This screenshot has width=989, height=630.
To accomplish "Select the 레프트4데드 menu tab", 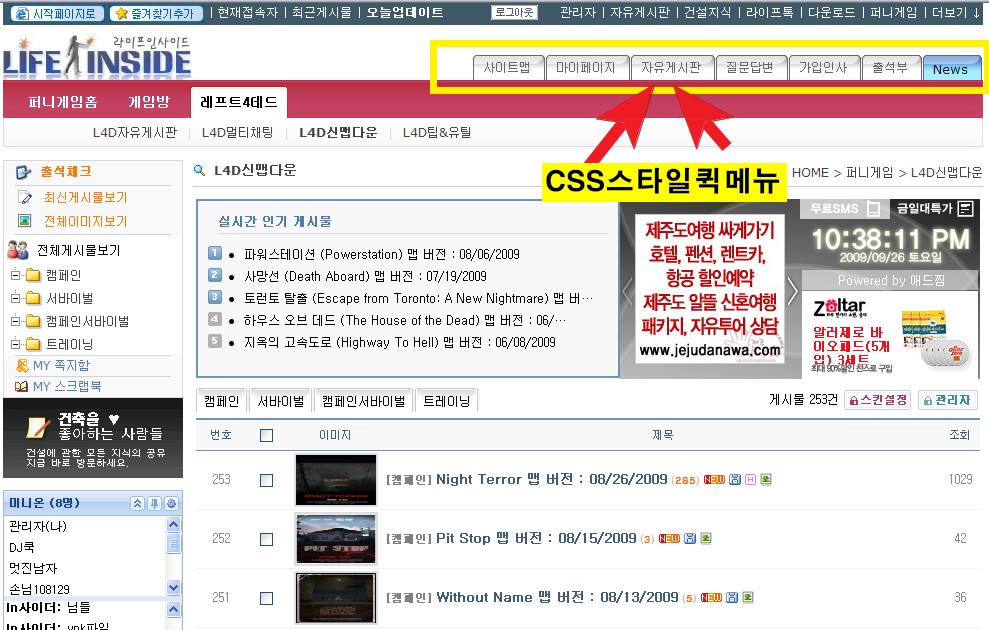I will tap(238, 102).
